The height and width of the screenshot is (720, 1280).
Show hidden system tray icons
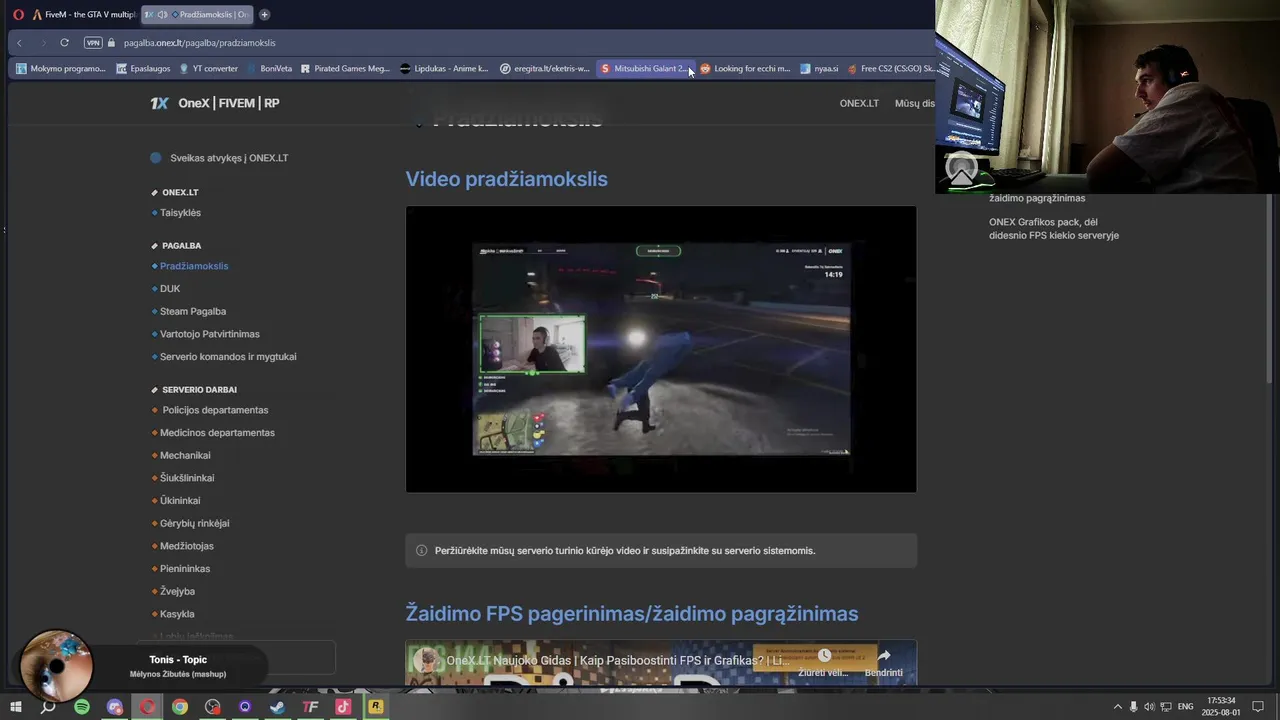point(1118,707)
